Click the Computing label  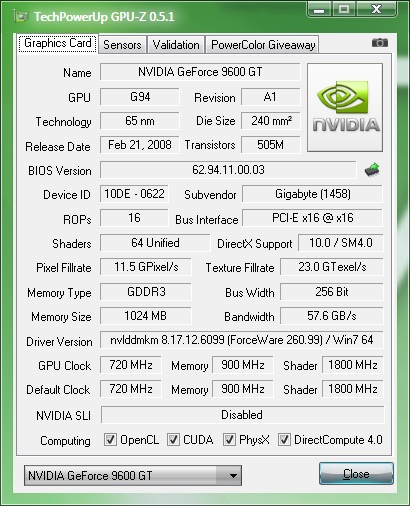point(65,441)
